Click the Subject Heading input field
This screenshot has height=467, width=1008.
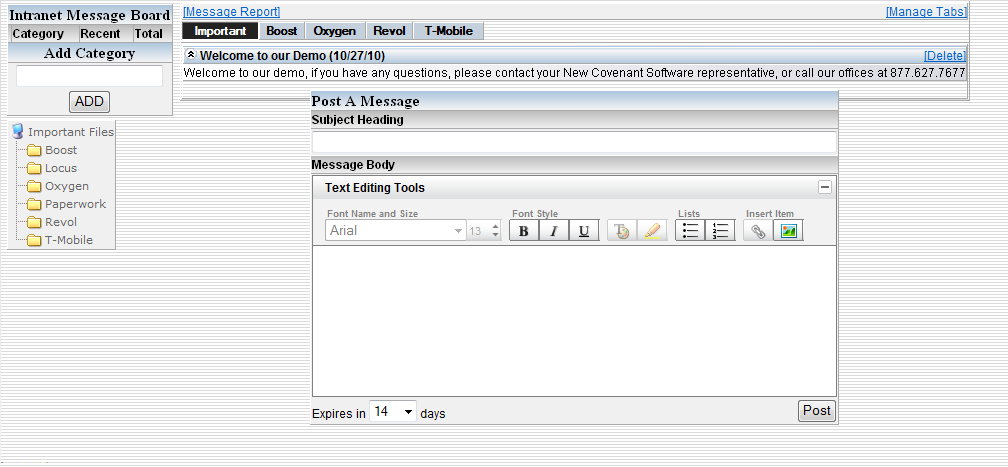point(574,142)
